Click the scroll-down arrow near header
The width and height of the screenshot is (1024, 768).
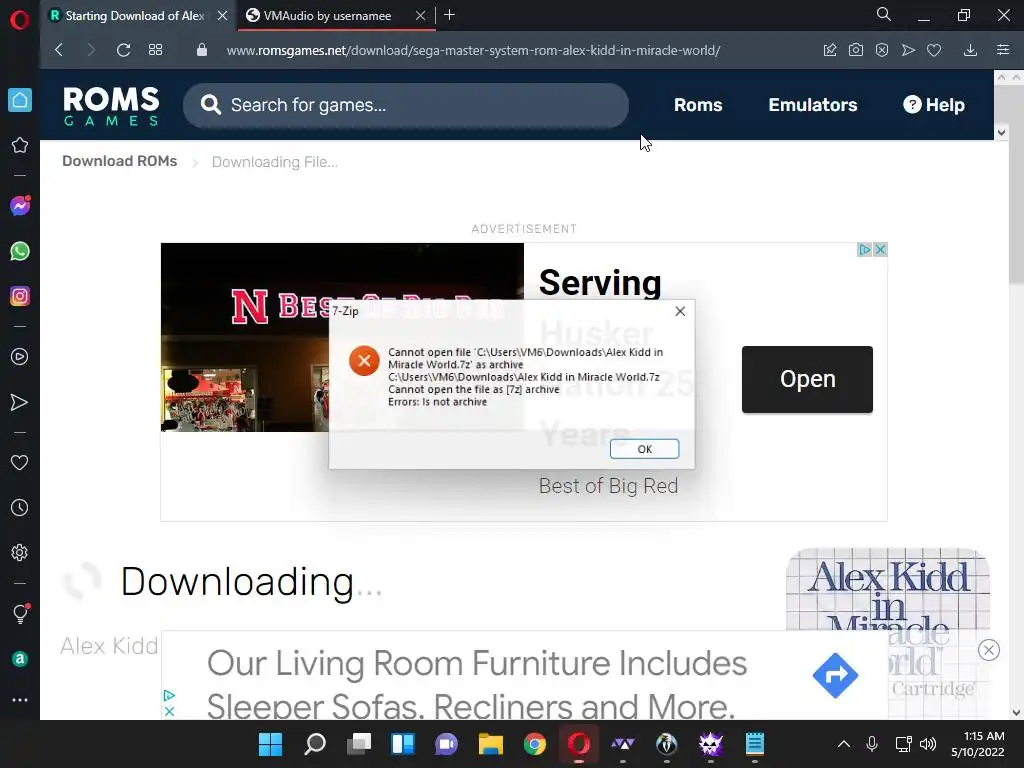pyautogui.click(x=1001, y=133)
